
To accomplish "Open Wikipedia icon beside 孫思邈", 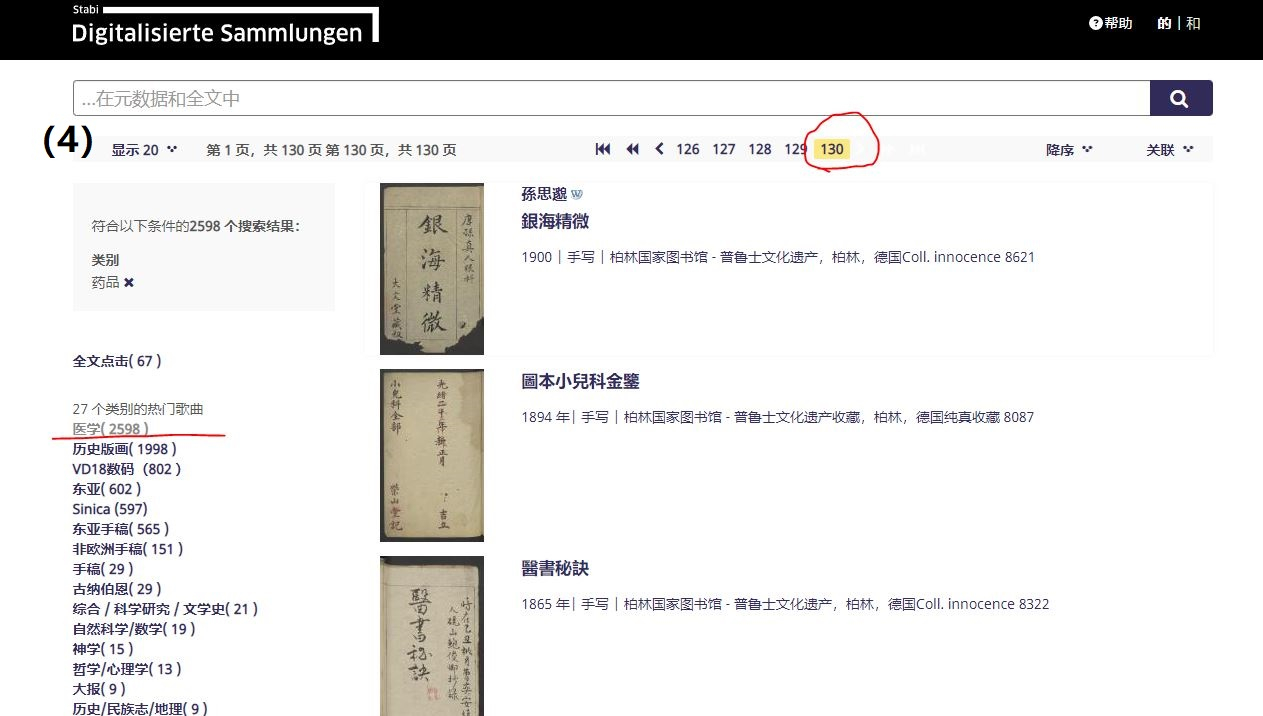I will (577, 195).
